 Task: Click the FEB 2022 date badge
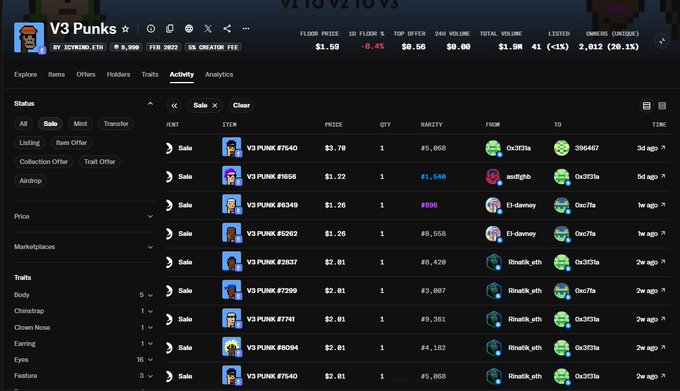tap(163, 47)
